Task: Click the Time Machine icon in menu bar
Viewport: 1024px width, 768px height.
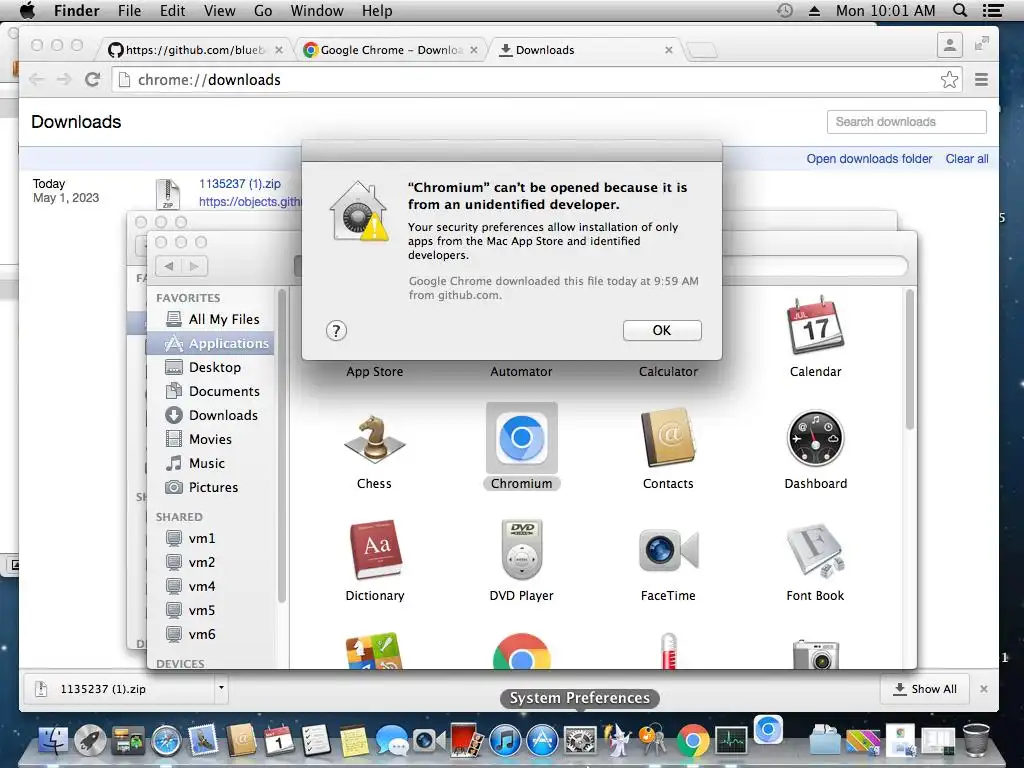Action: (x=785, y=10)
